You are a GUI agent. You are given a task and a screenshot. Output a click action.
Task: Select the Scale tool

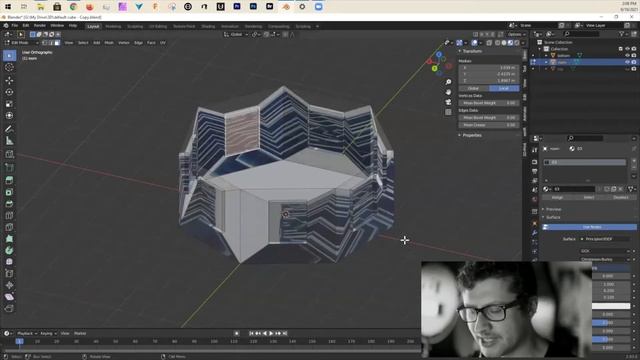(x=9, y=104)
